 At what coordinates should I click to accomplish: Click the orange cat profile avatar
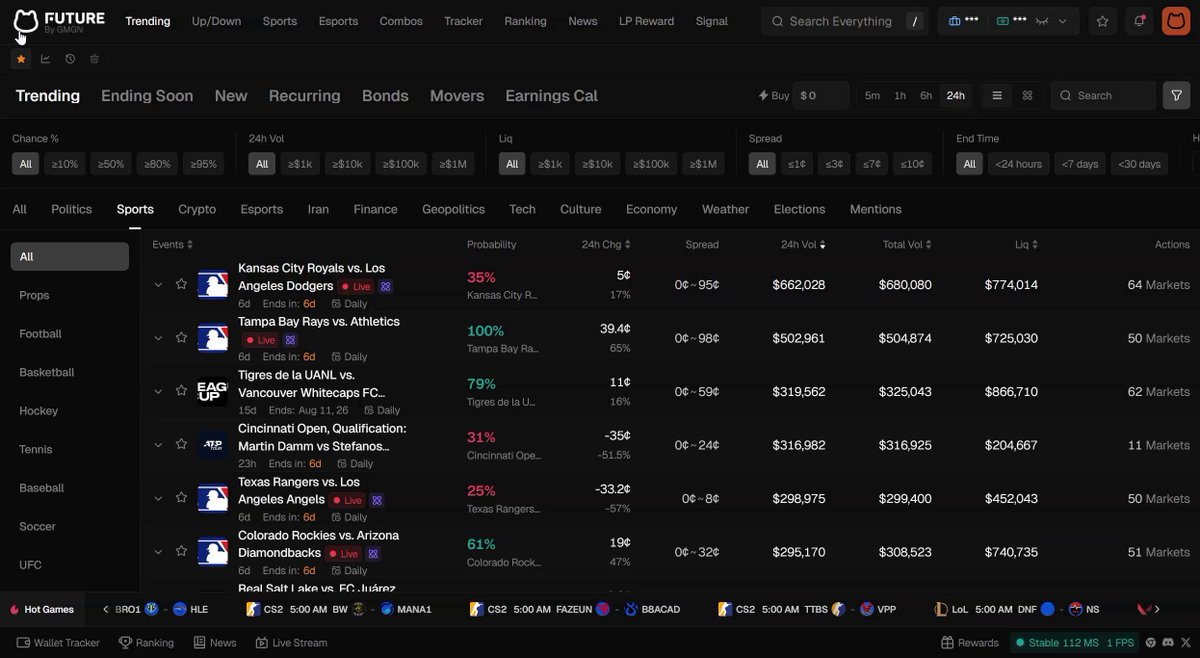click(x=1176, y=21)
